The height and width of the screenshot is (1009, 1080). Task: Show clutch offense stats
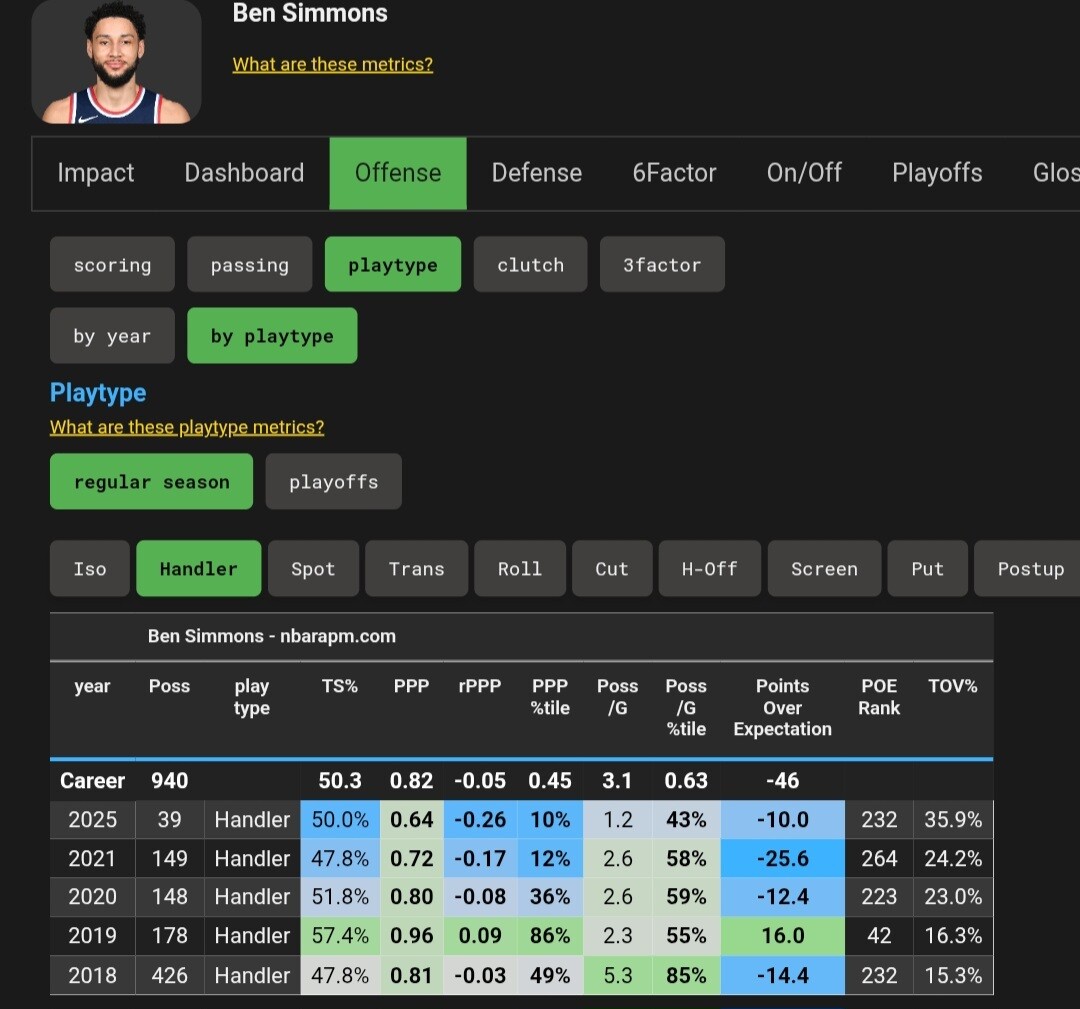point(530,265)
